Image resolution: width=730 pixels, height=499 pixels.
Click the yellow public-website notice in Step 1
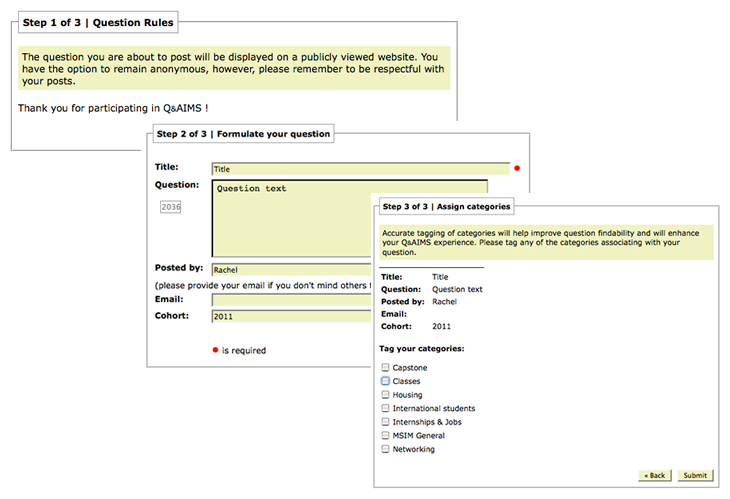tap(234, 68)
